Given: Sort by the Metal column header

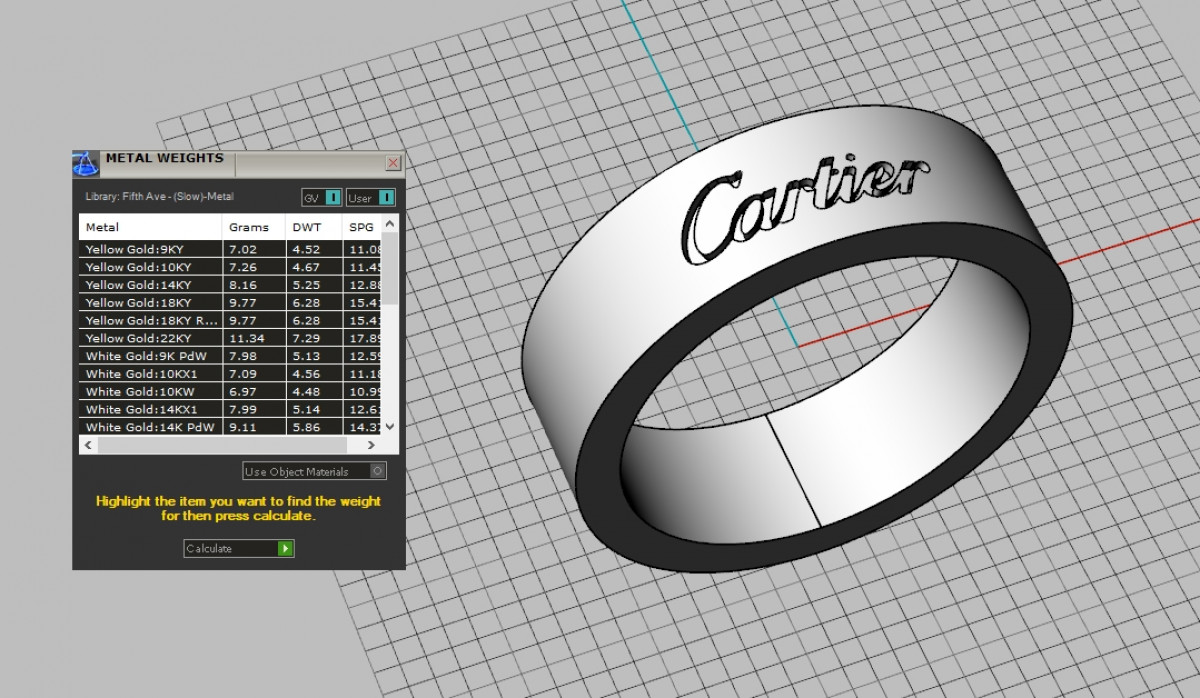Looking at the screenshot, I should (x=150, y=227).
